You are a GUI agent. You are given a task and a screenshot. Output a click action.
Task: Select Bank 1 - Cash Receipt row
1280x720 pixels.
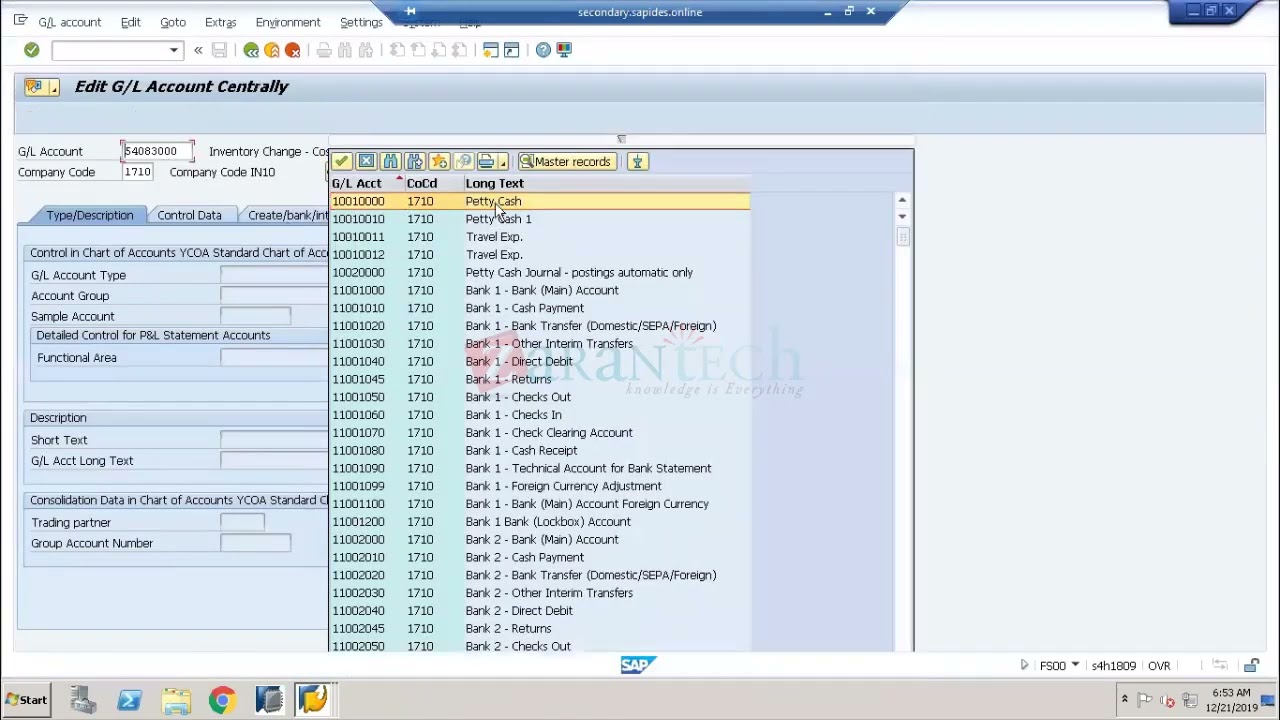pyautogui.click(x=540, y=450)
